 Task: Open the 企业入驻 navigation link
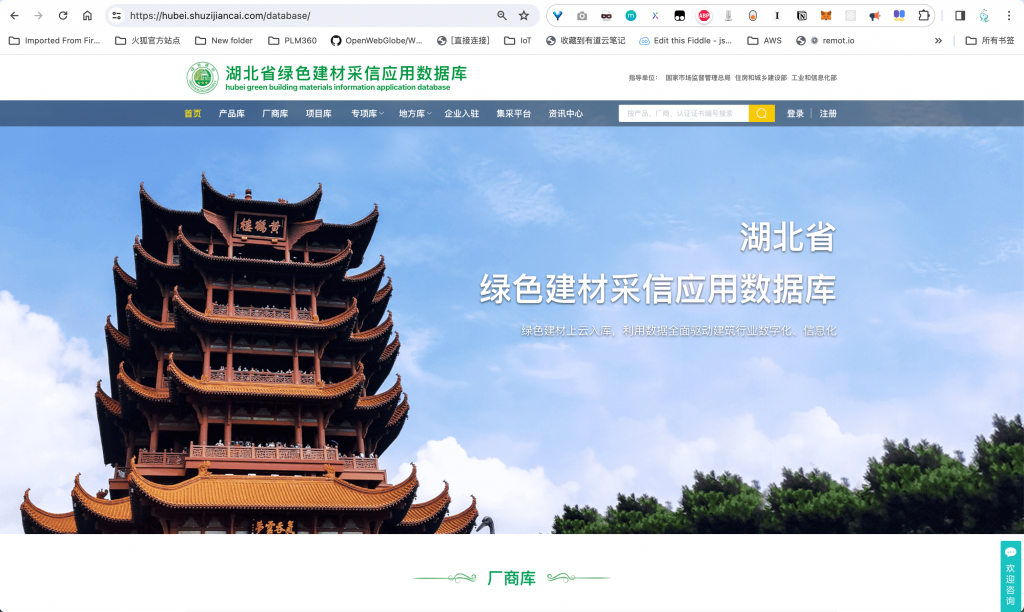(461, 114)
